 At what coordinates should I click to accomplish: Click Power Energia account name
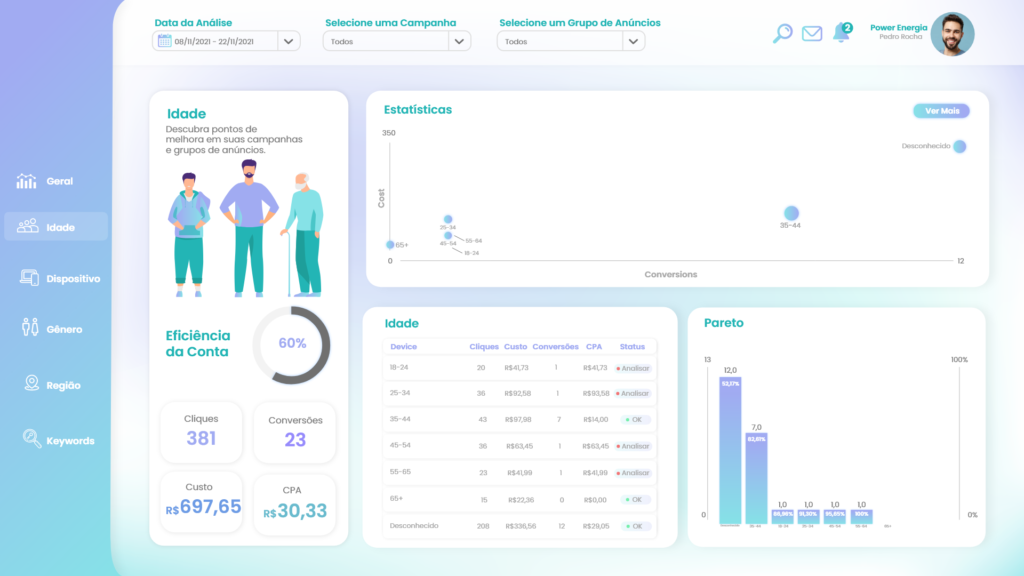pyautogui.click(x=899, y=27)
